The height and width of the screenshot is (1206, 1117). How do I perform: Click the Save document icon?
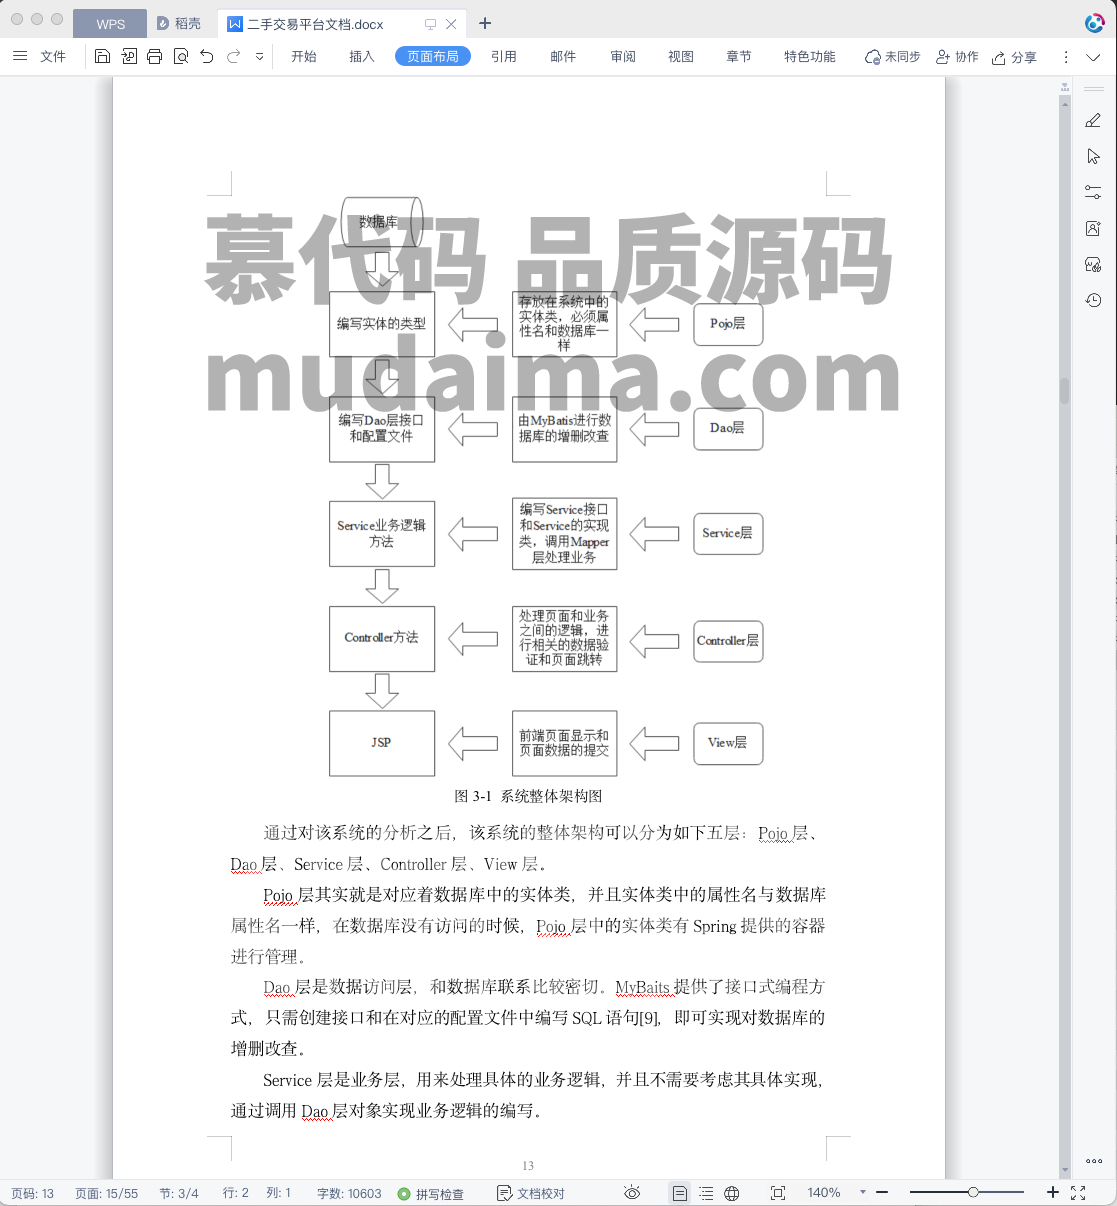pyautogui.click(x=102, y=57)
